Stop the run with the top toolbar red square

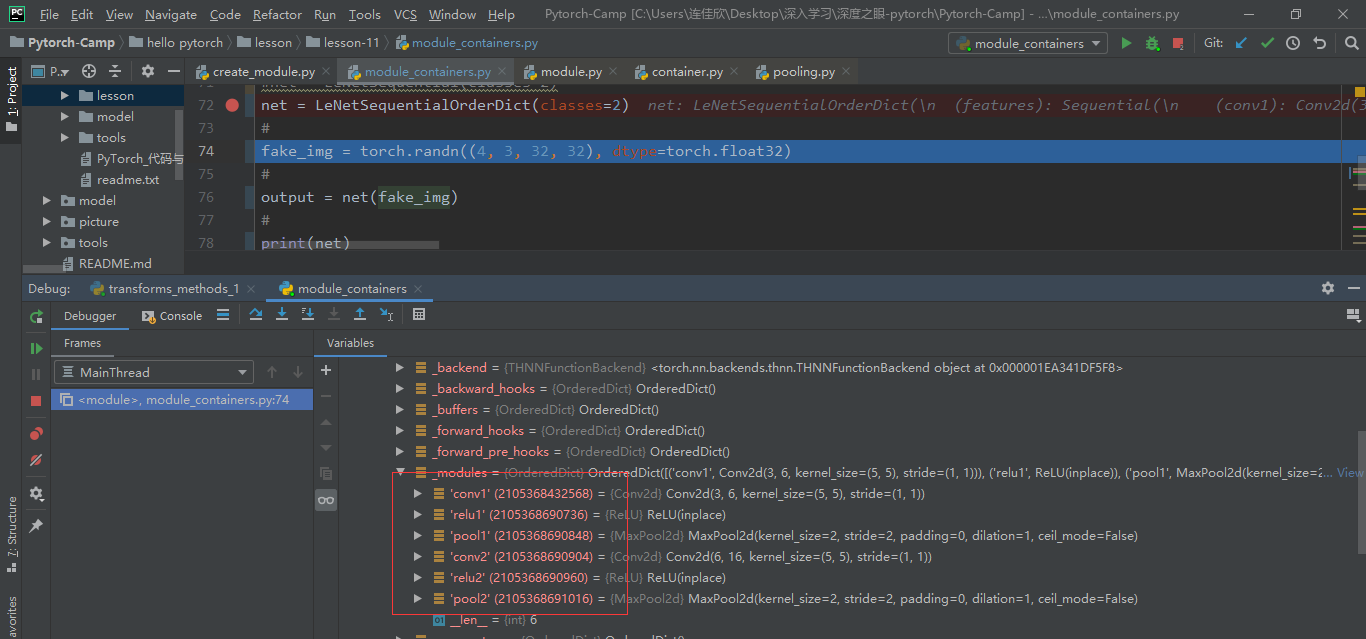(x=1178, y=43)
